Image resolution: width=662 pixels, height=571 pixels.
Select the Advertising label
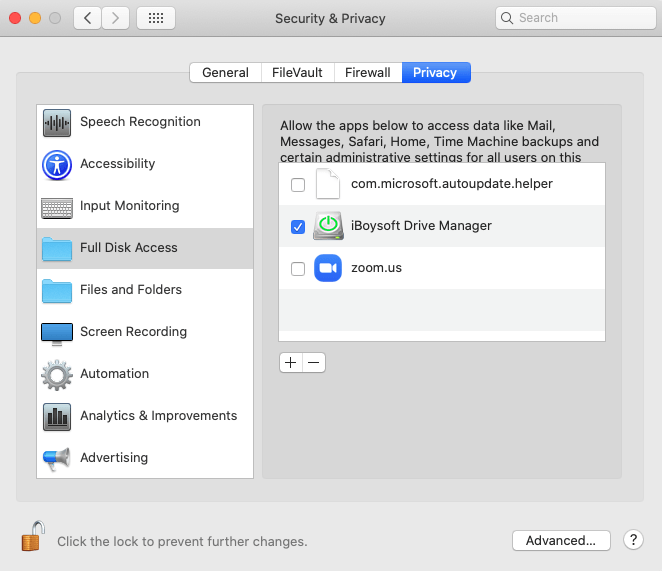(114, 458)
